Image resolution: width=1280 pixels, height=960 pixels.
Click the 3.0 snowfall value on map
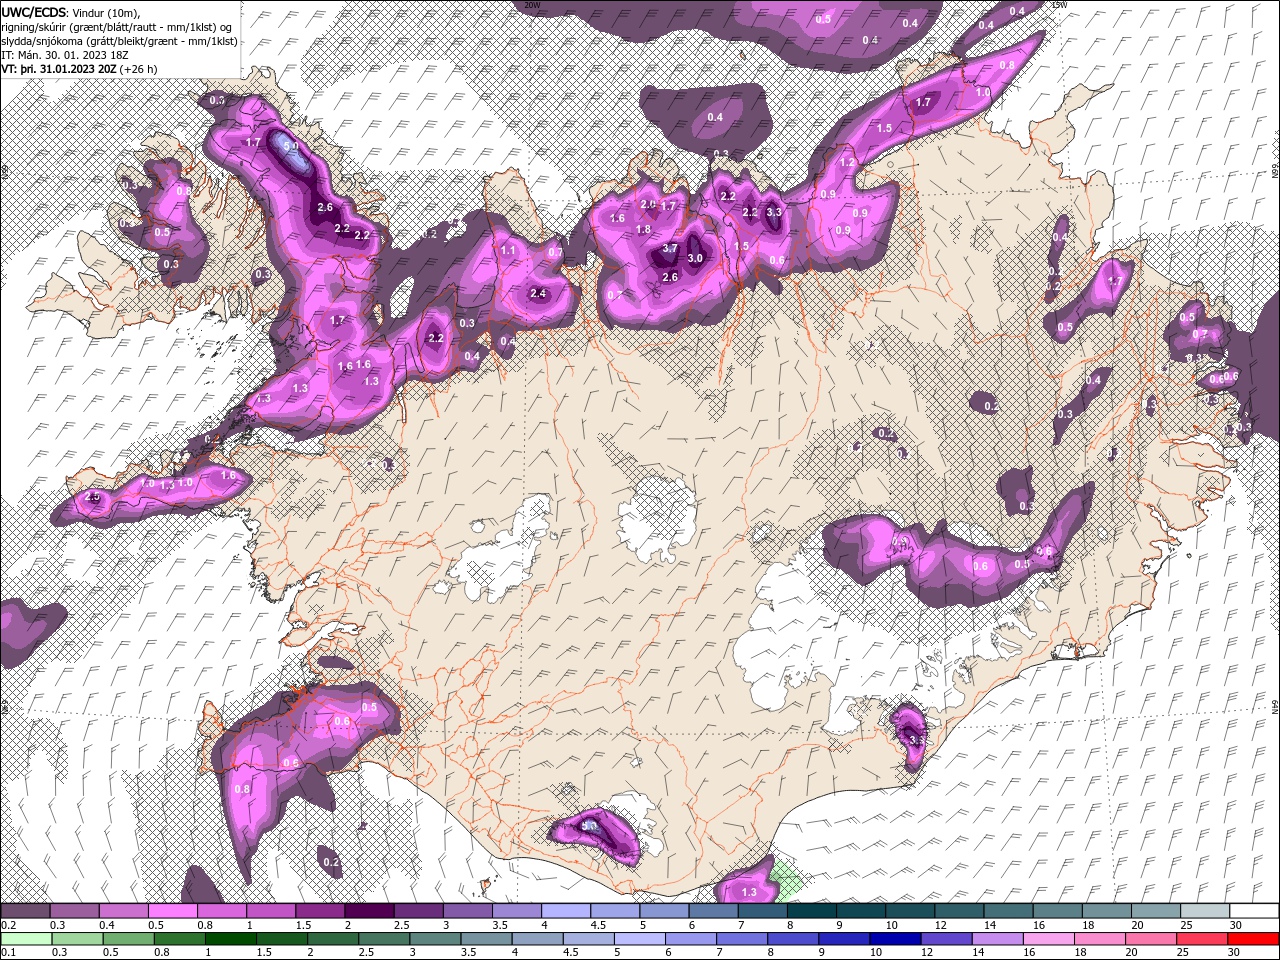(x=696, y=258)
